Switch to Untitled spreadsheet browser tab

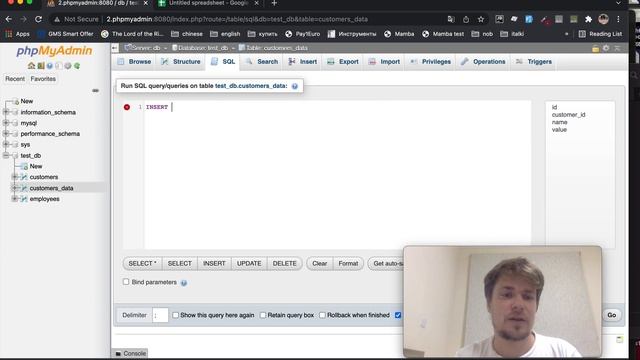tap(209, 3)
